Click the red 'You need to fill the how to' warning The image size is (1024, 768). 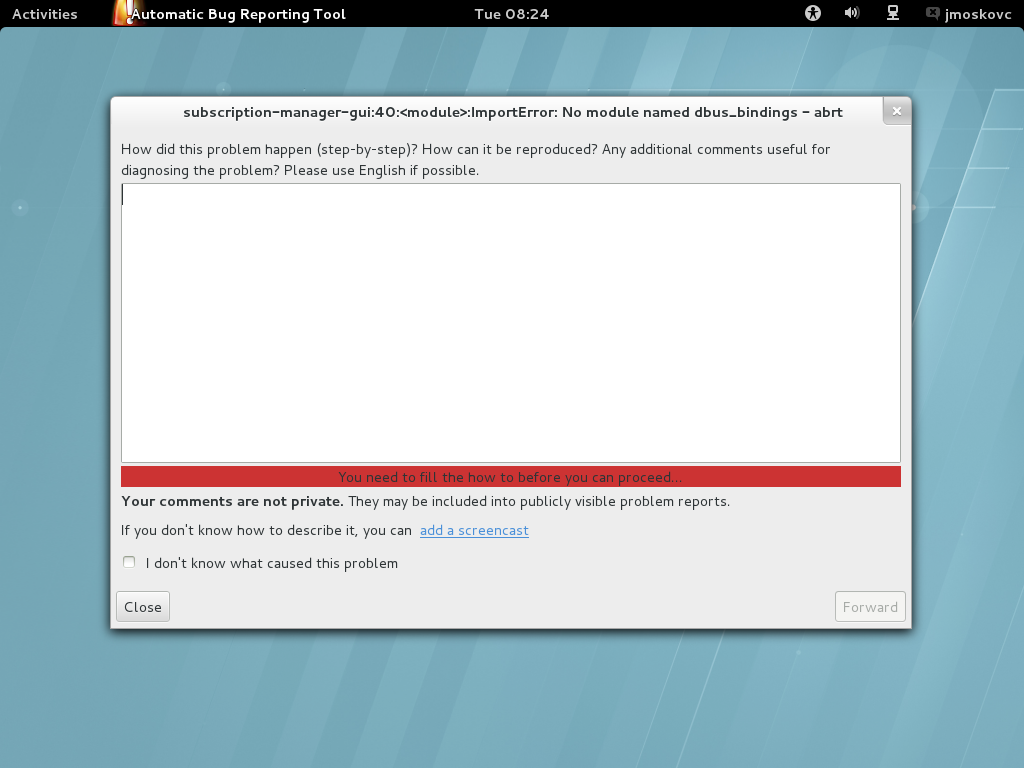click(511, 477)
